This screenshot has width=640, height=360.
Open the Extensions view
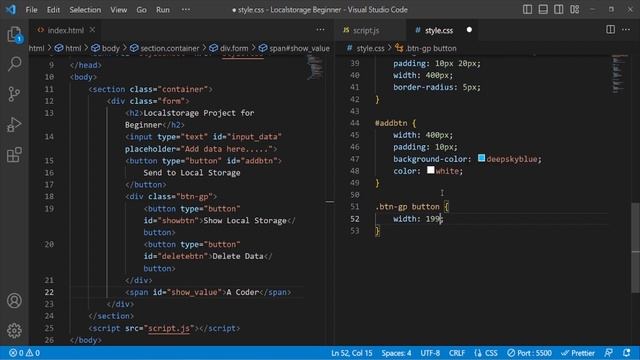point(14,155)
